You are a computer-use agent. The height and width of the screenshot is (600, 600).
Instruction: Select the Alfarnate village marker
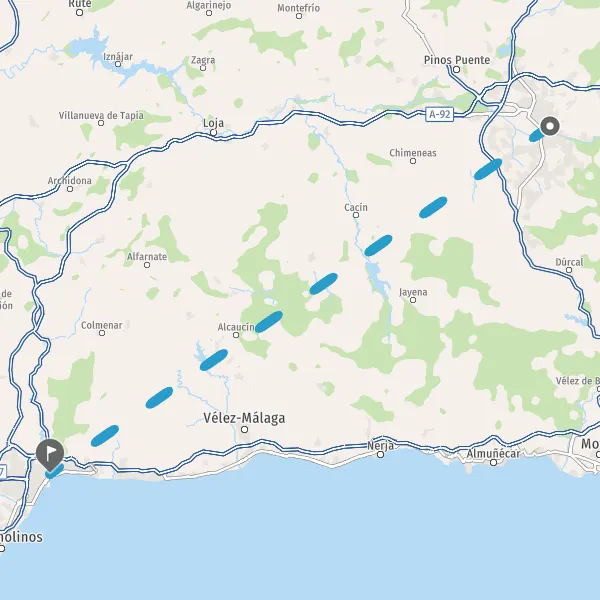[x=147, y=265]
